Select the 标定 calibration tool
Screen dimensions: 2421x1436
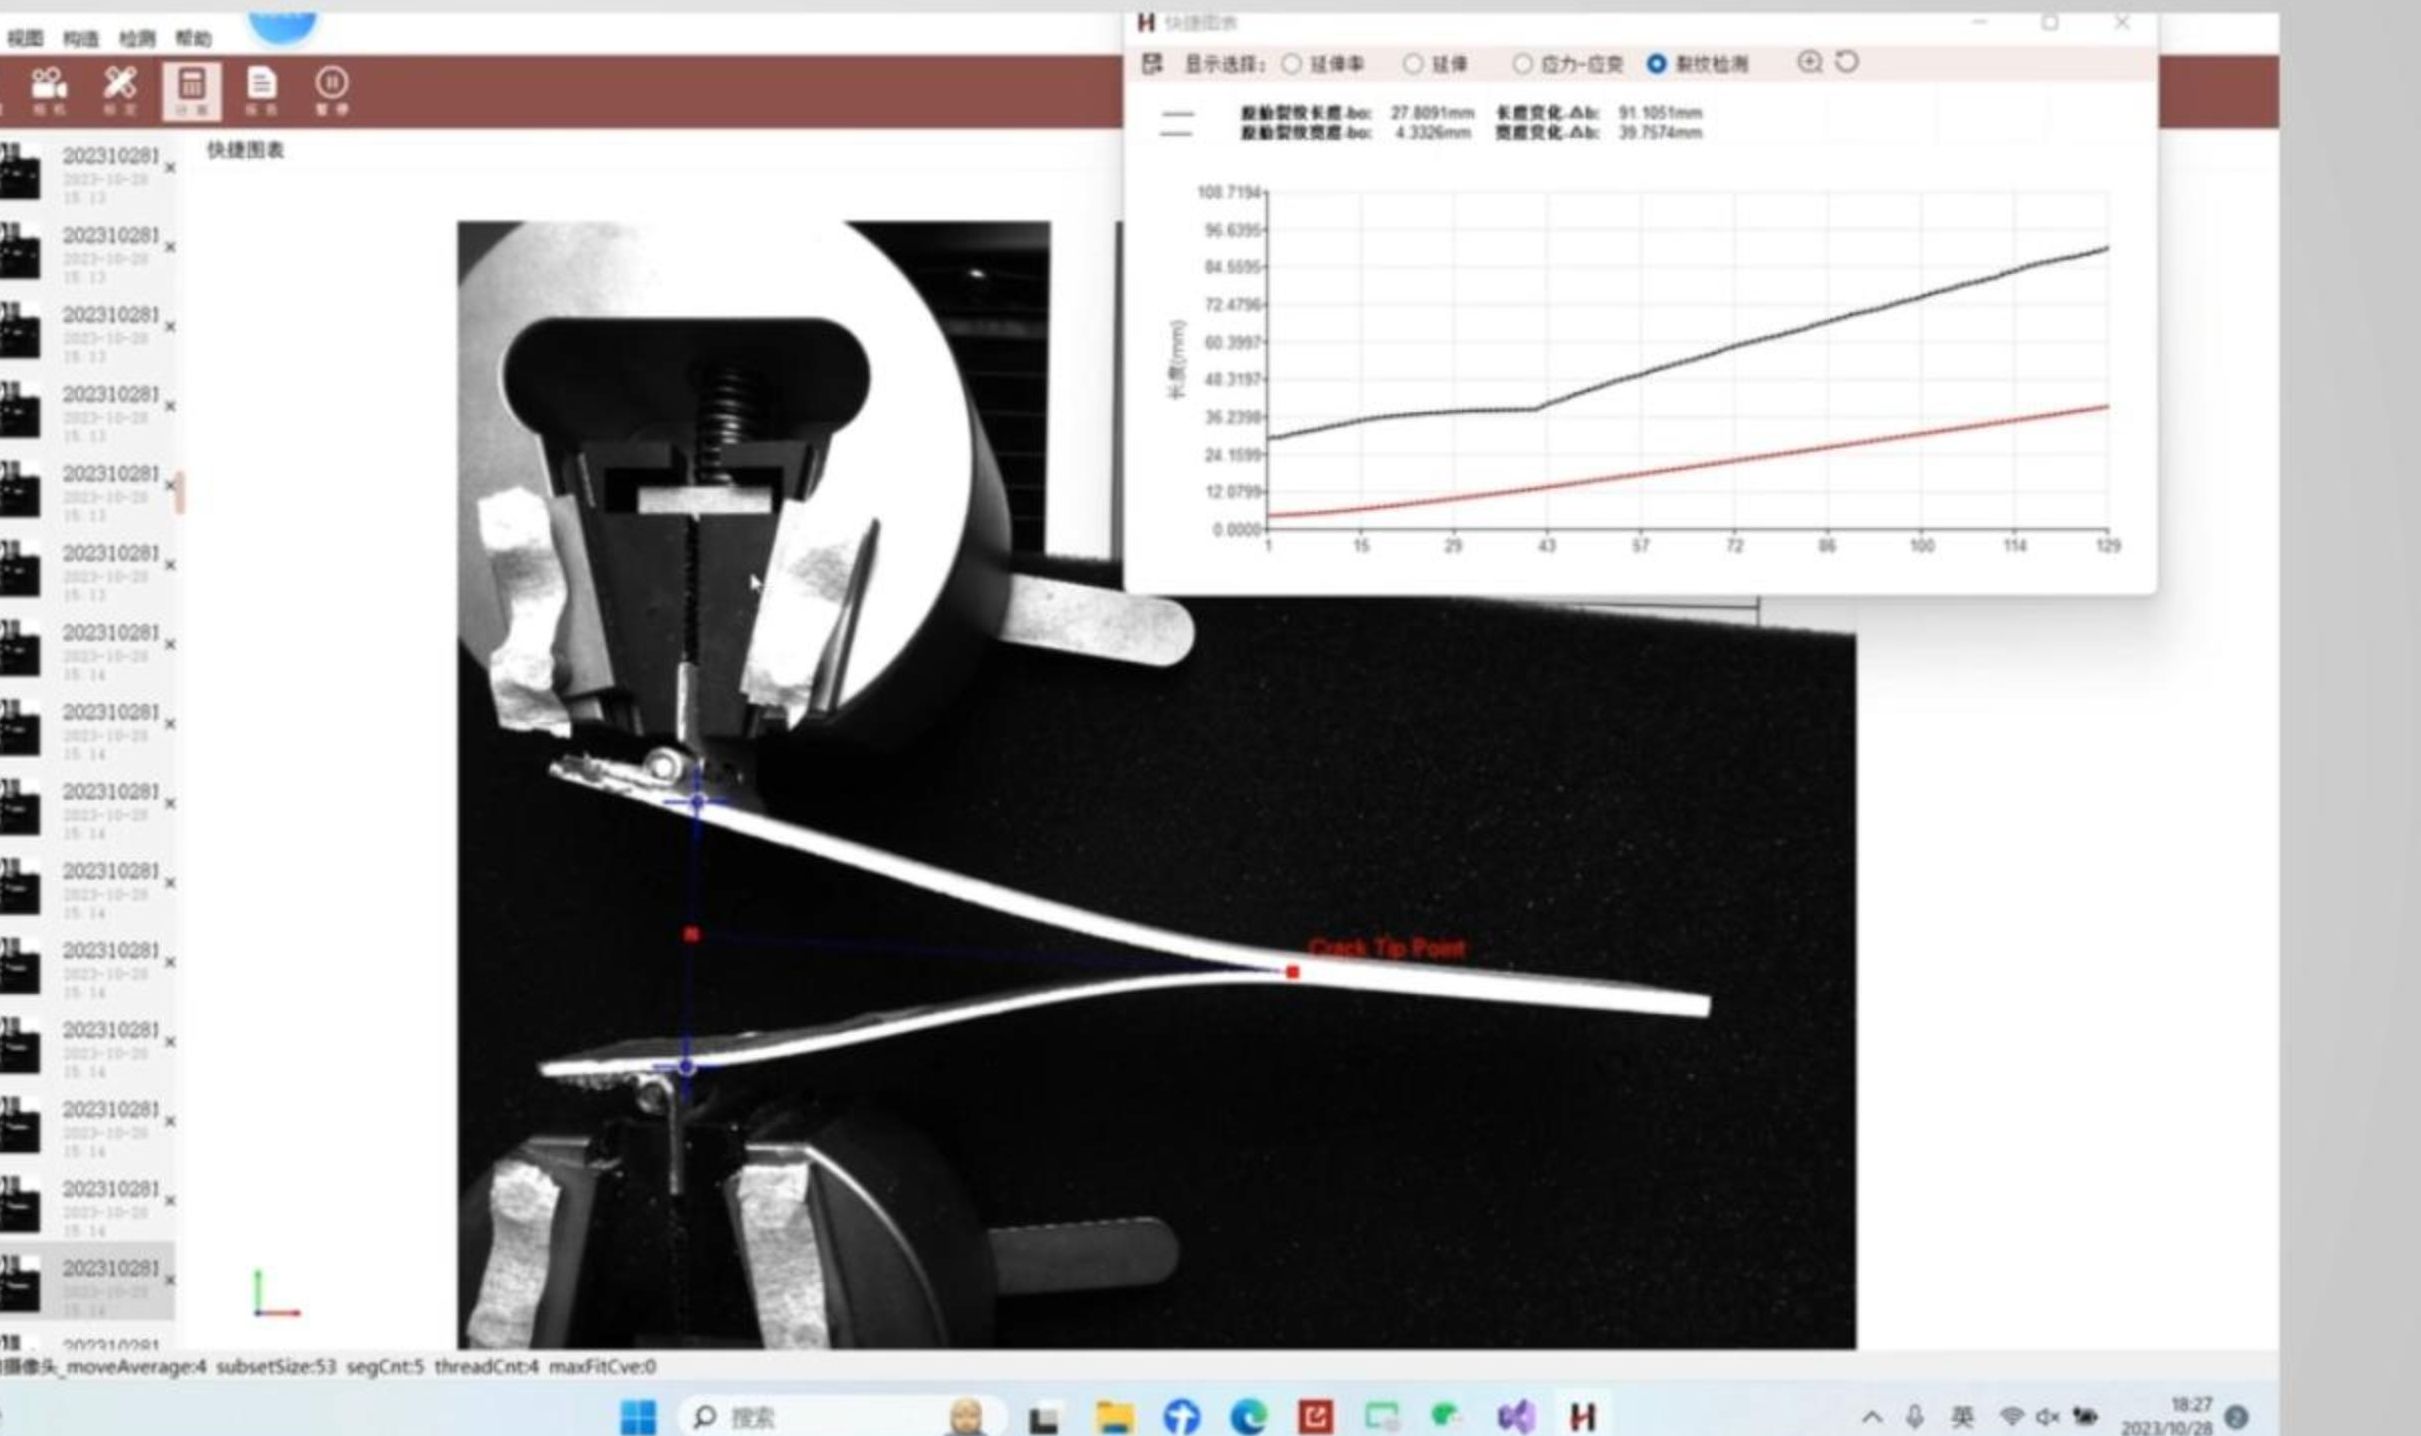pos(120,90)
